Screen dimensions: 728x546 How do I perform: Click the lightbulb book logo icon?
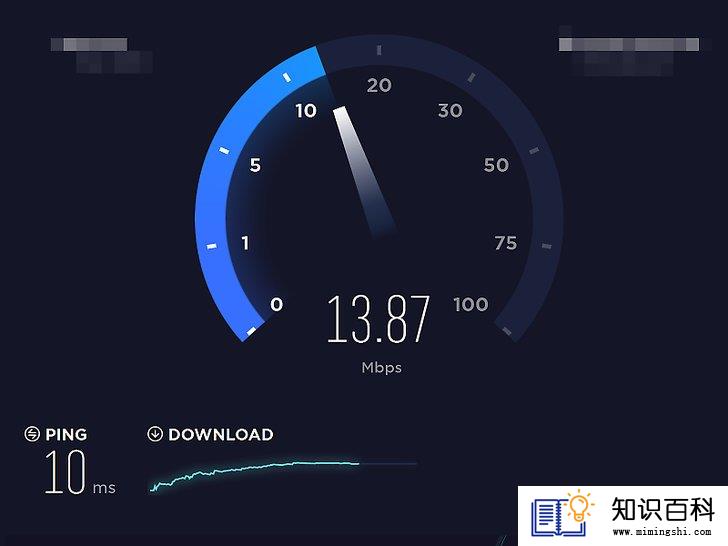point(563,513)
